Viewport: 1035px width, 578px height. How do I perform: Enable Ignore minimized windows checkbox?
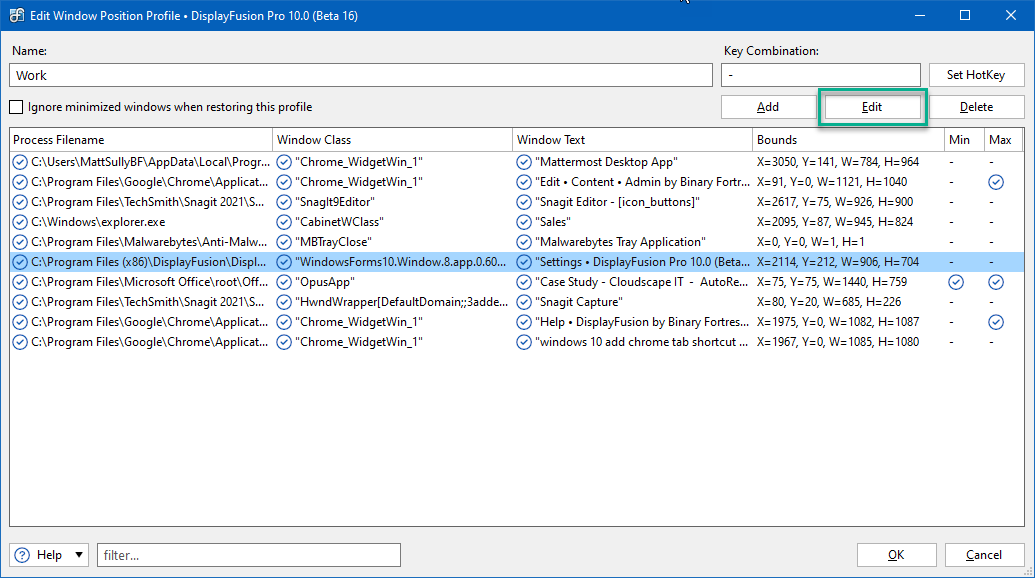coord(17,107)
